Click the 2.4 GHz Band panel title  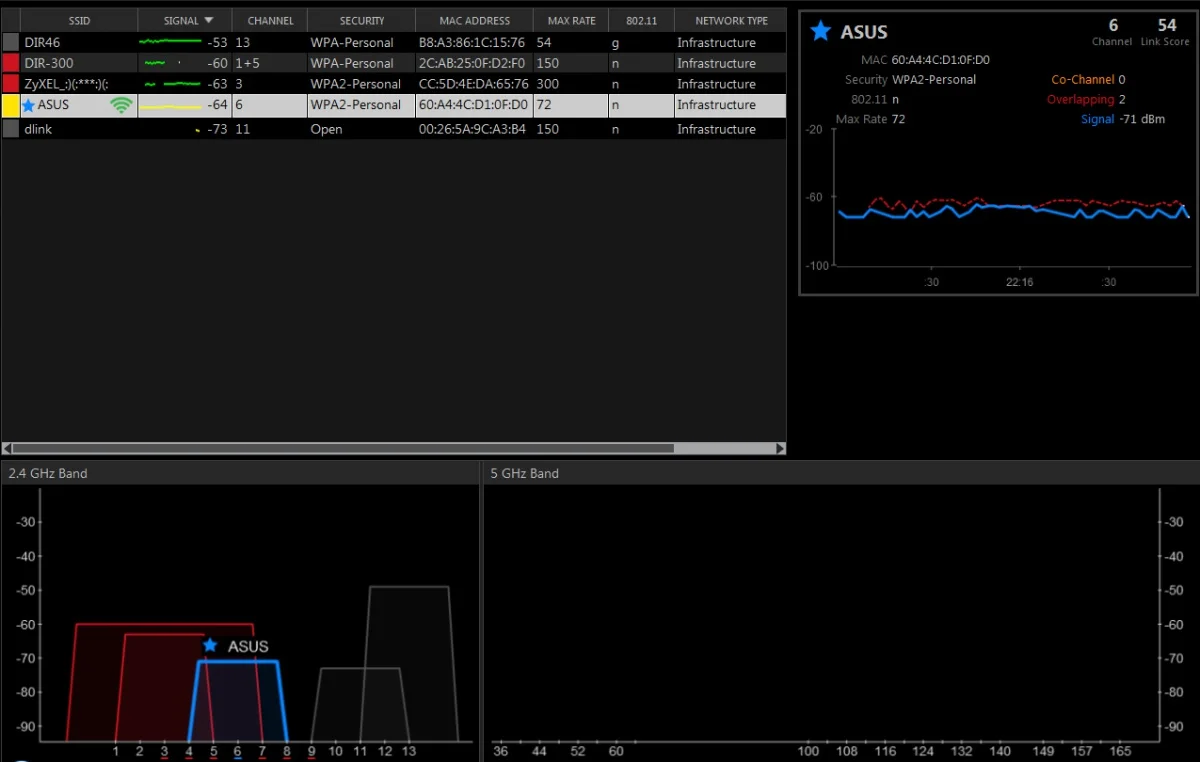48,473
